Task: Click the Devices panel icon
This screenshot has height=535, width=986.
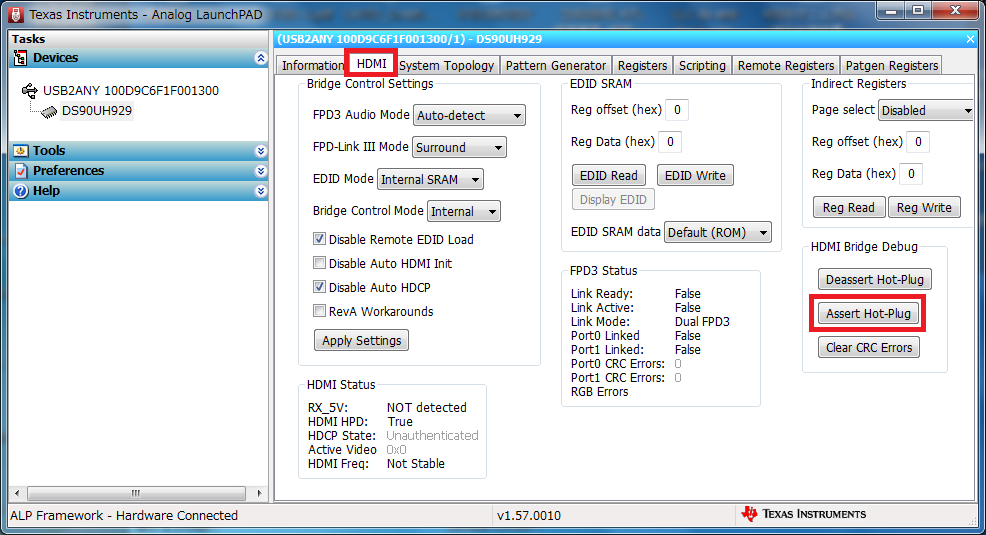Action: coord(21,58)
